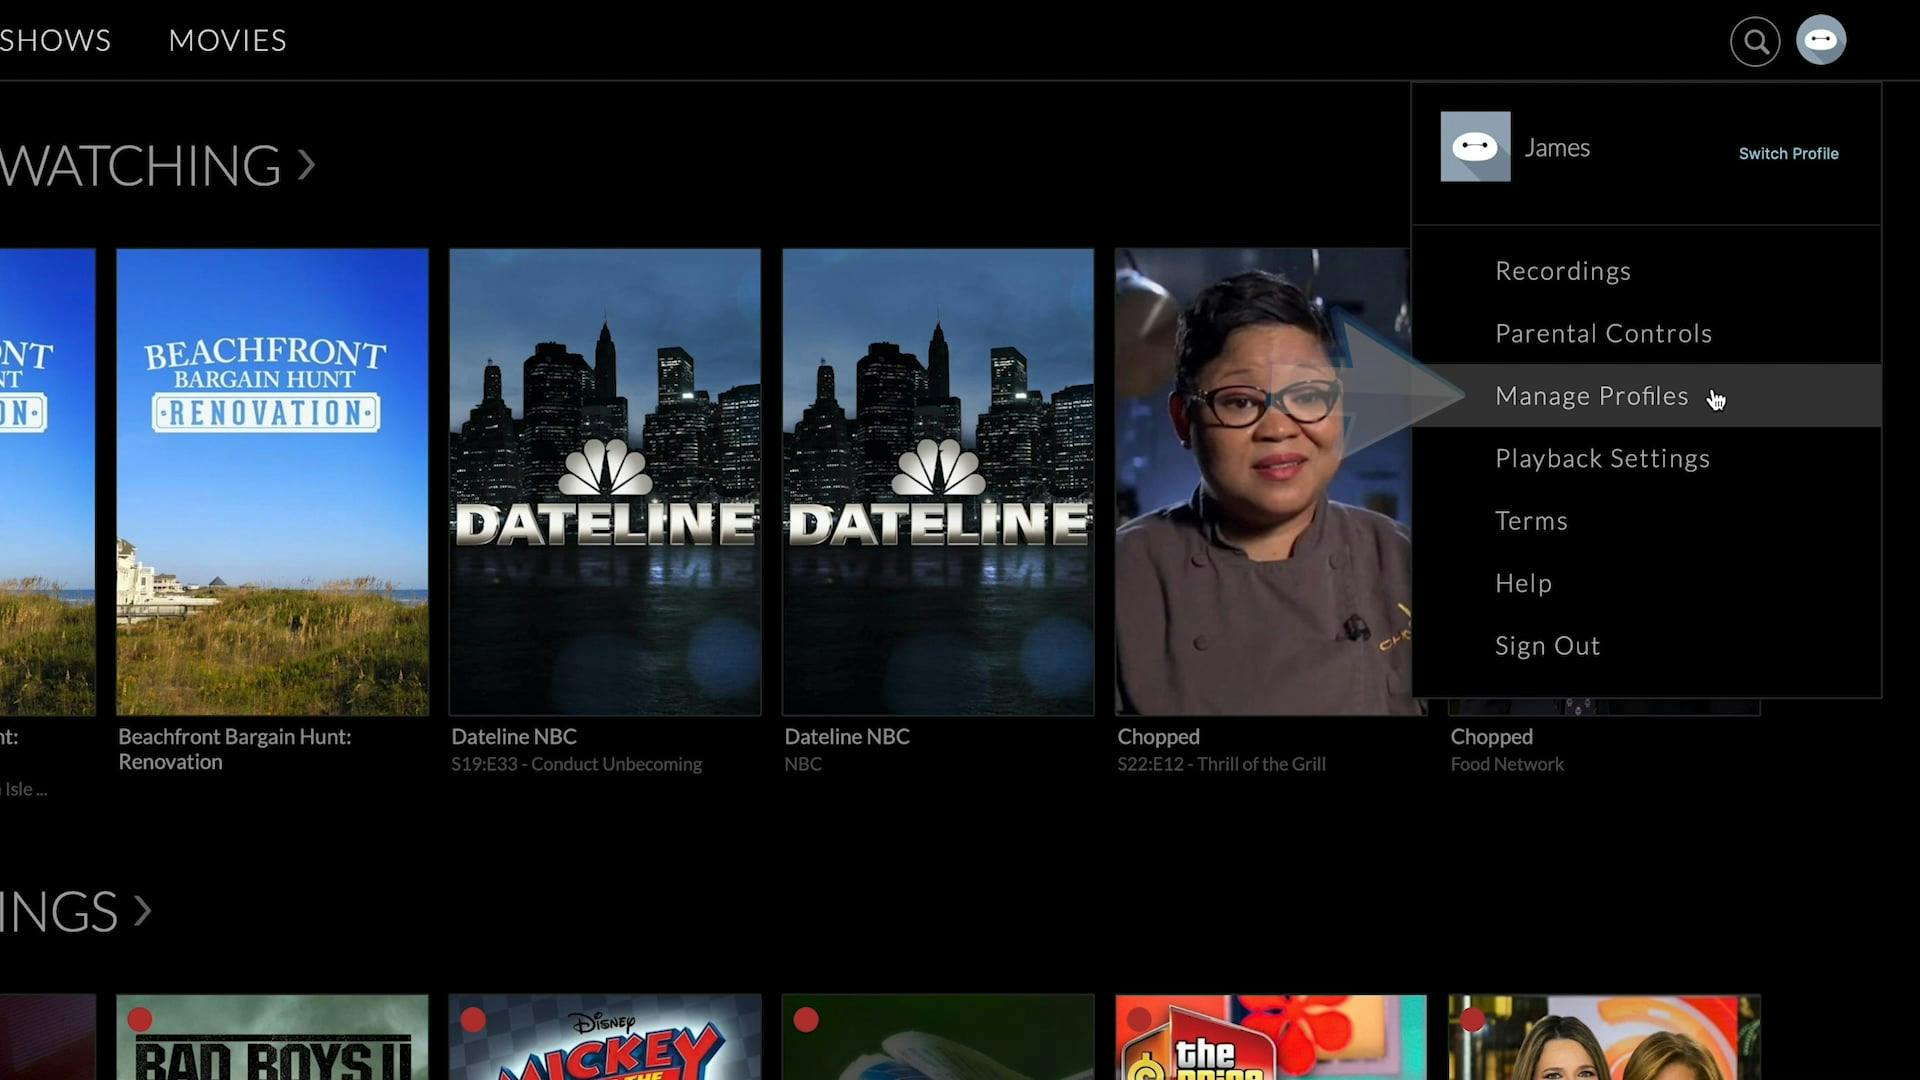Open Beachfront Bargain Hunt Renovation poster
The image size is (1920, 1080).
click(272, 481)
